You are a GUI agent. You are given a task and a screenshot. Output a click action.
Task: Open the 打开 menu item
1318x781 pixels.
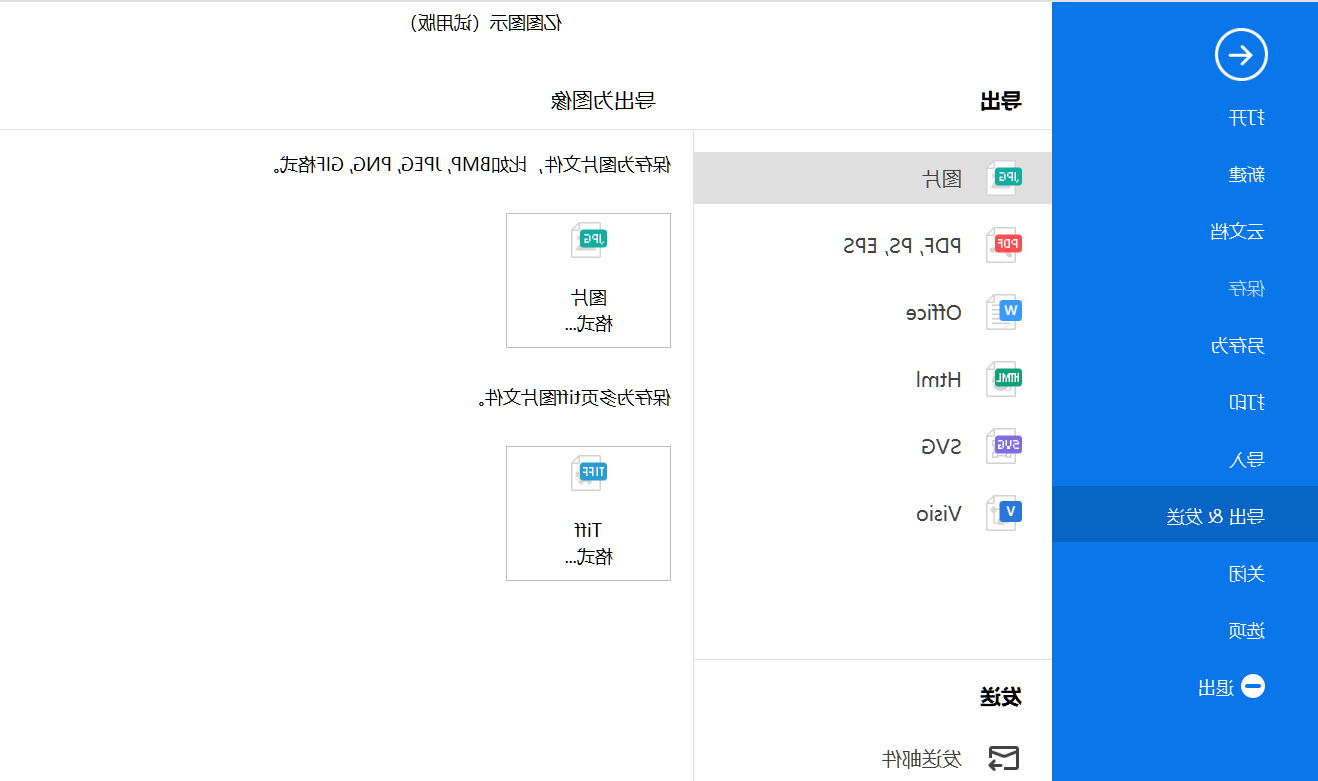point(1246,118)
